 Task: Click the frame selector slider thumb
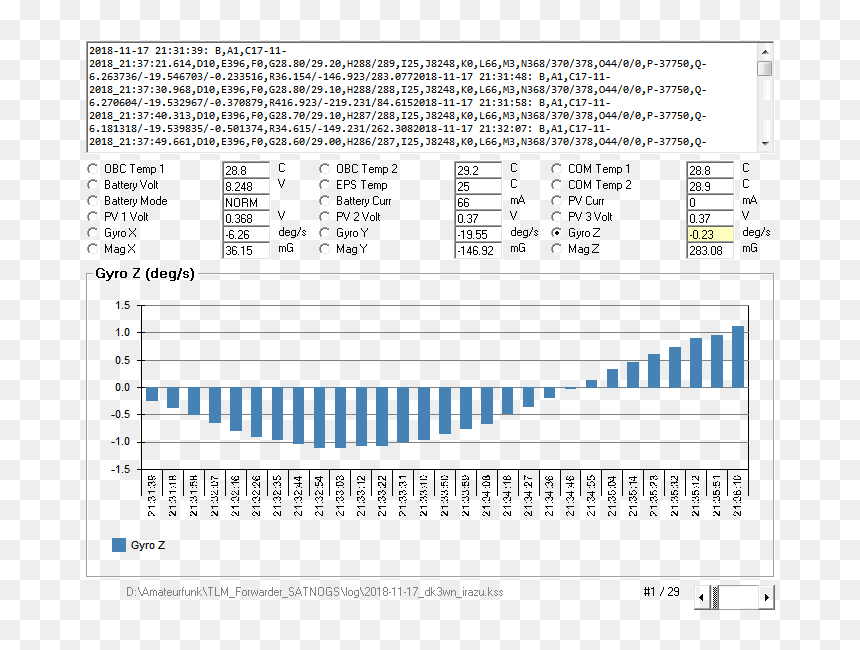715,597
